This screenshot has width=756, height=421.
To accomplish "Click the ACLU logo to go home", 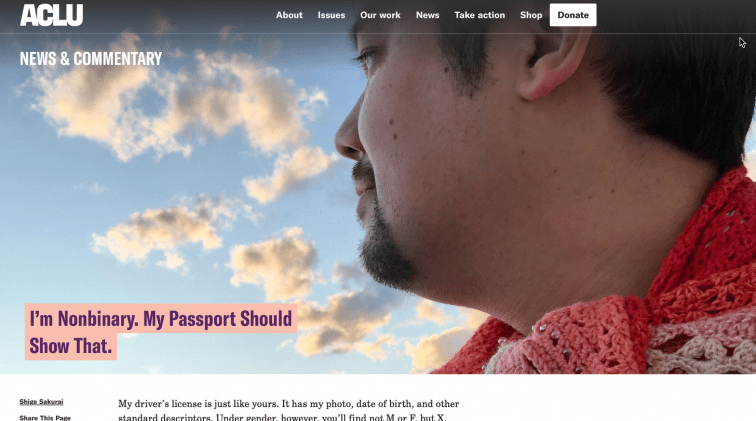I will click(51, 15).
